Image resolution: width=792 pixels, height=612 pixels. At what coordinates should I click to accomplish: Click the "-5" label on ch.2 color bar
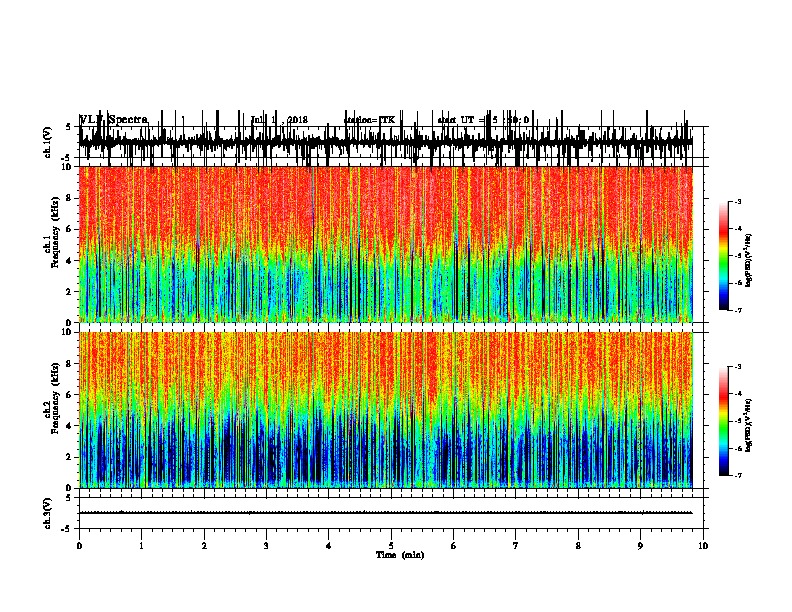click(x=738, y=421)
